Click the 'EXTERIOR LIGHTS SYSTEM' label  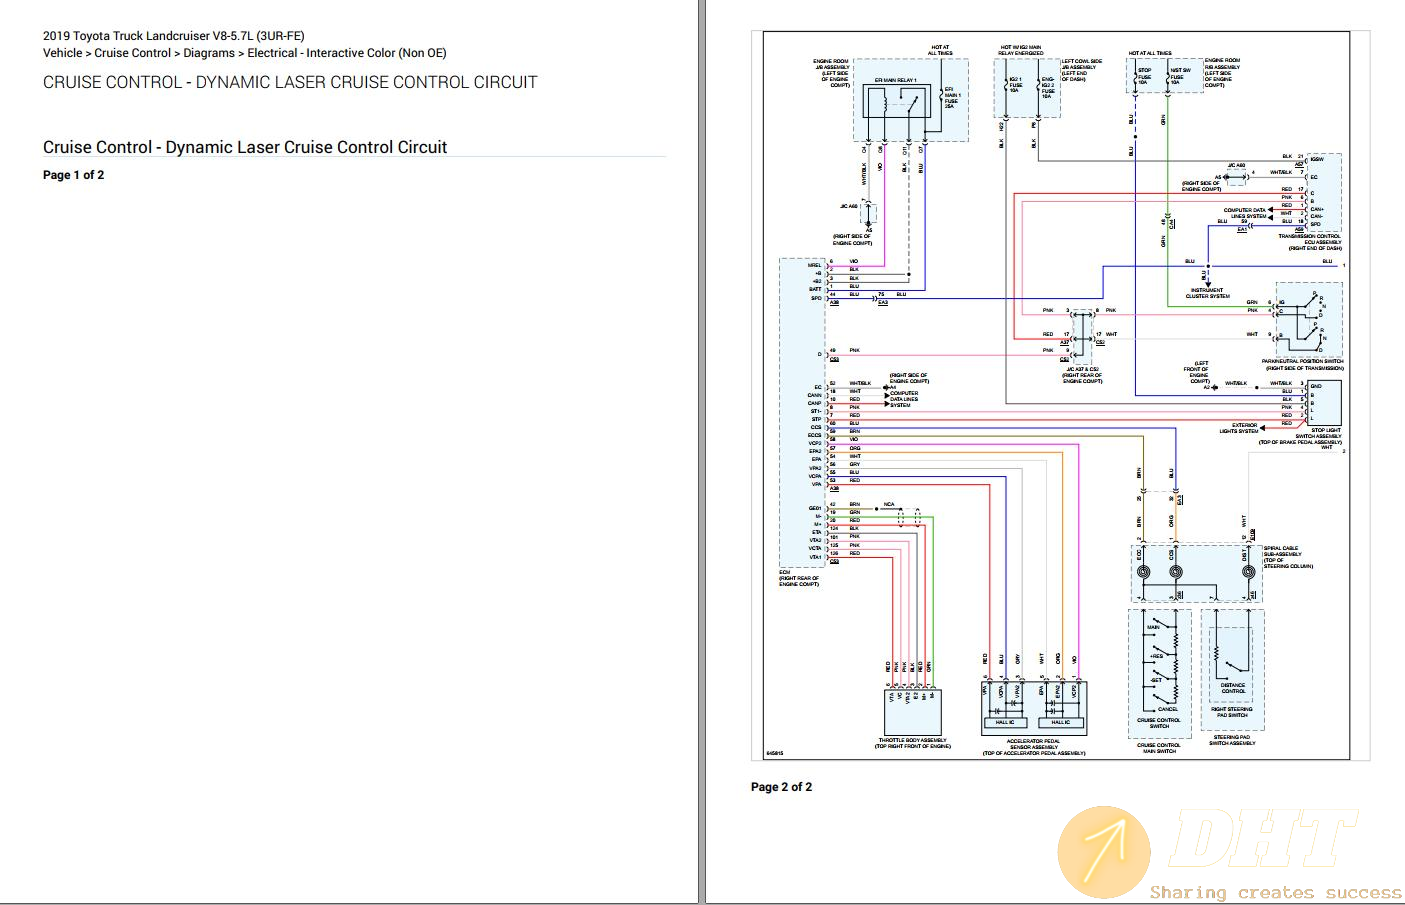(1239, 428)
